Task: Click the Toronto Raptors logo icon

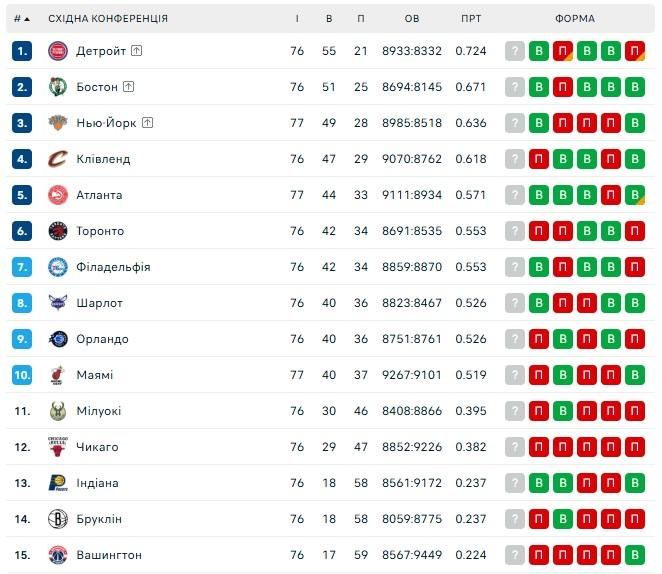Action: coord(57,231)
